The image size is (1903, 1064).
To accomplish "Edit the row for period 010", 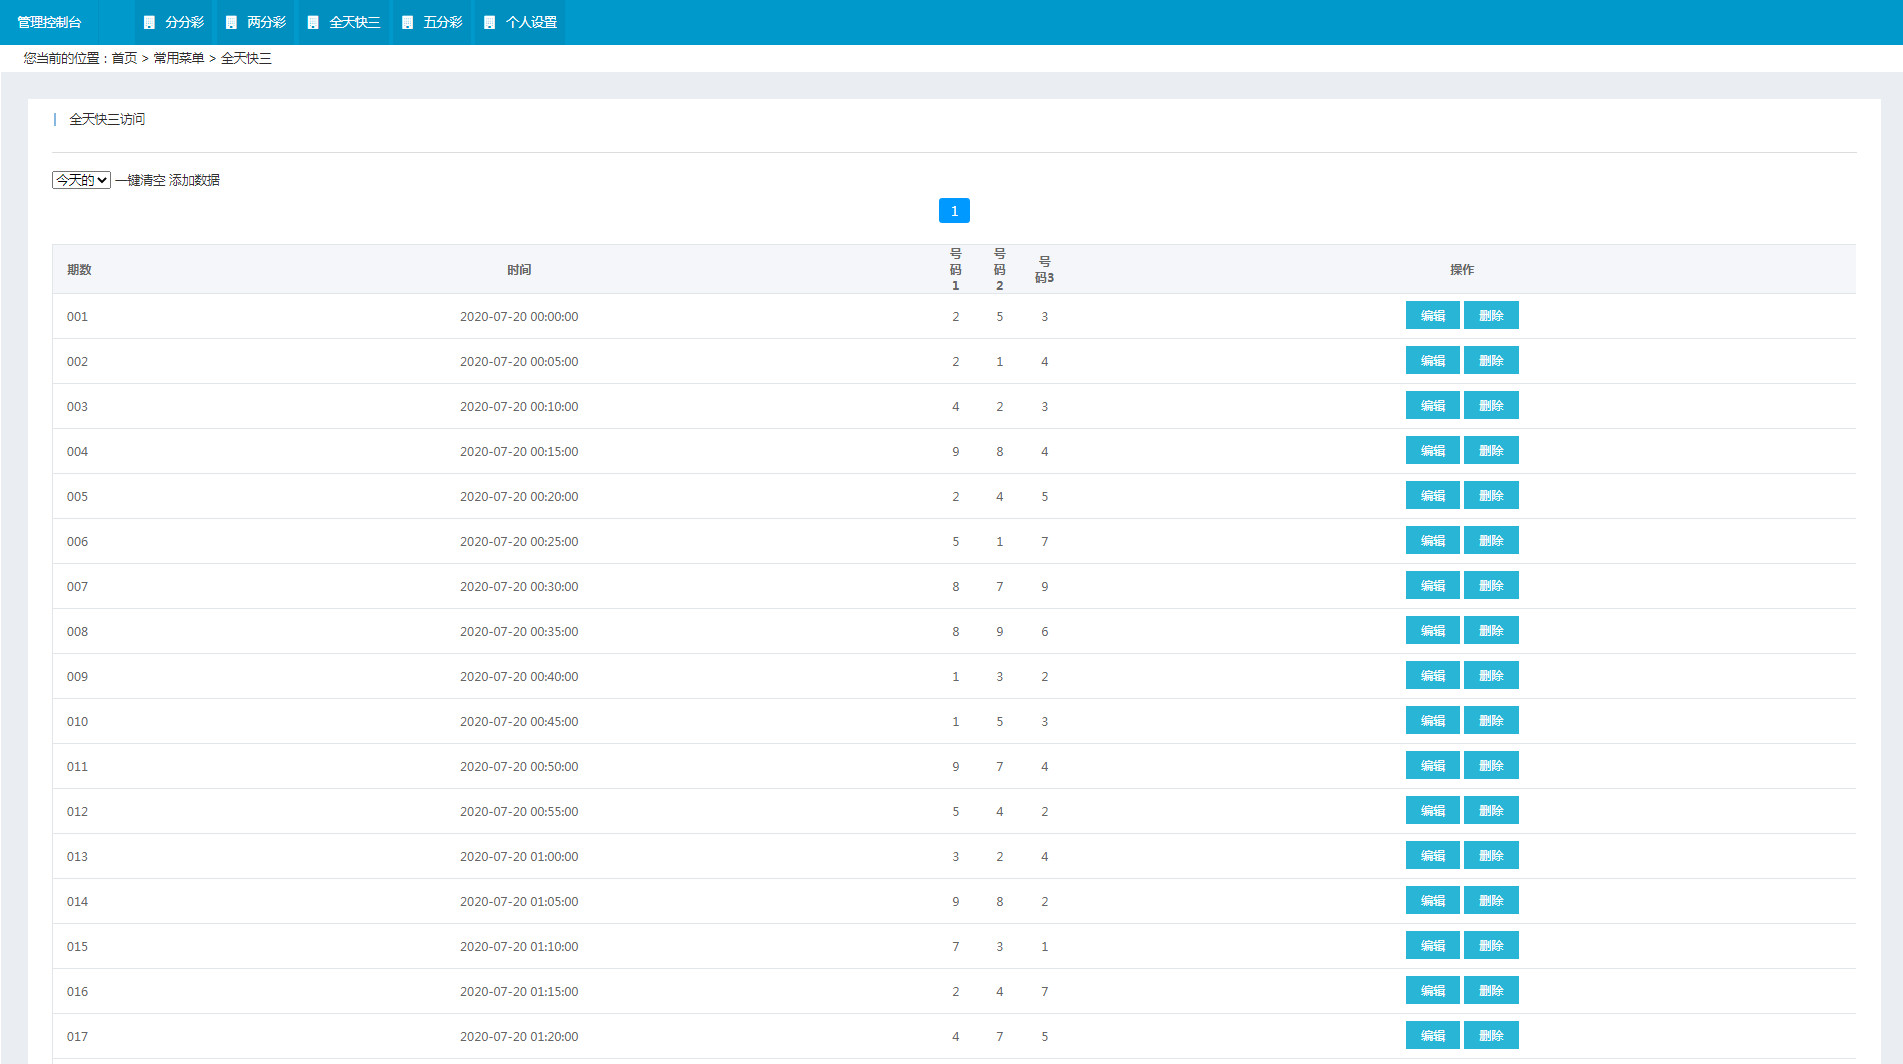I will coord(1432,721).
